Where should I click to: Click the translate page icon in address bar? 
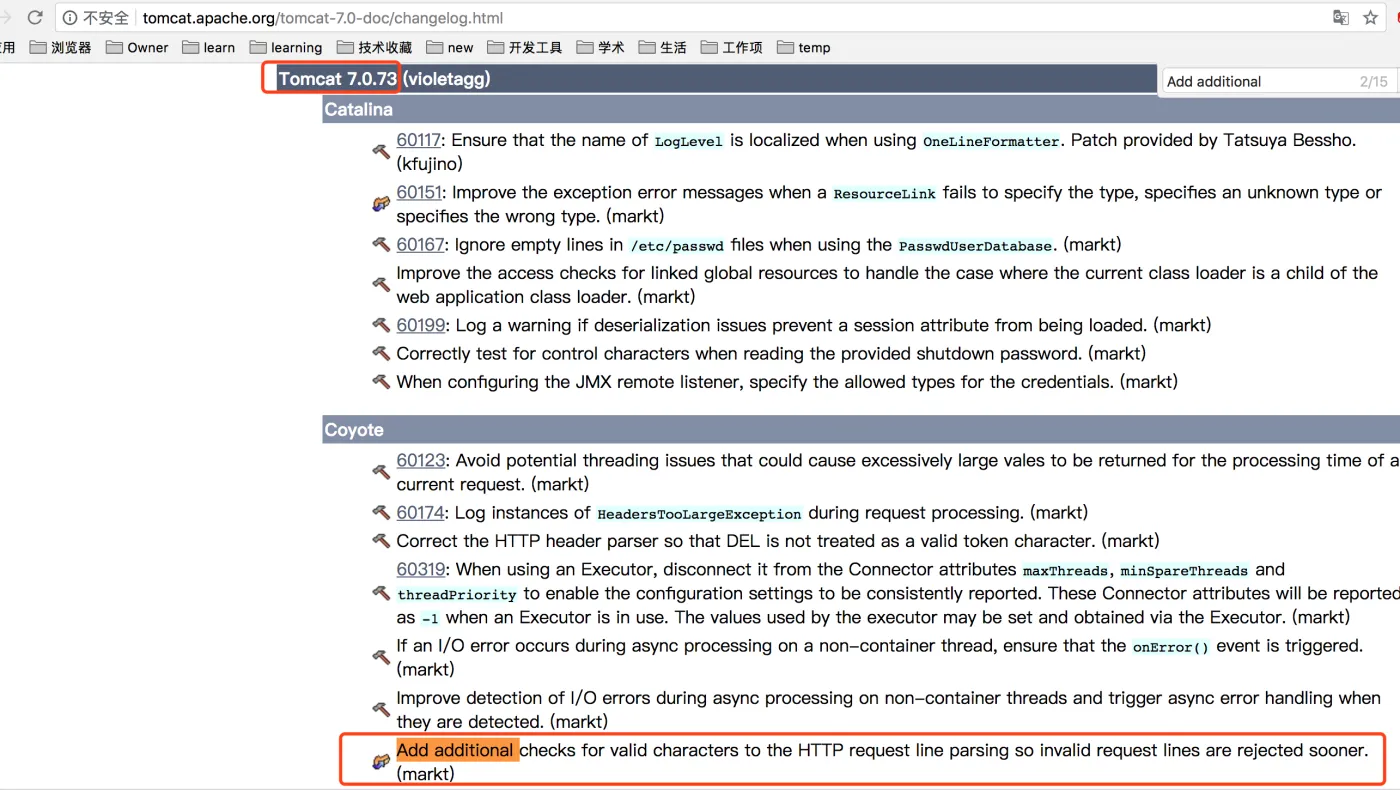[1341, 17]
